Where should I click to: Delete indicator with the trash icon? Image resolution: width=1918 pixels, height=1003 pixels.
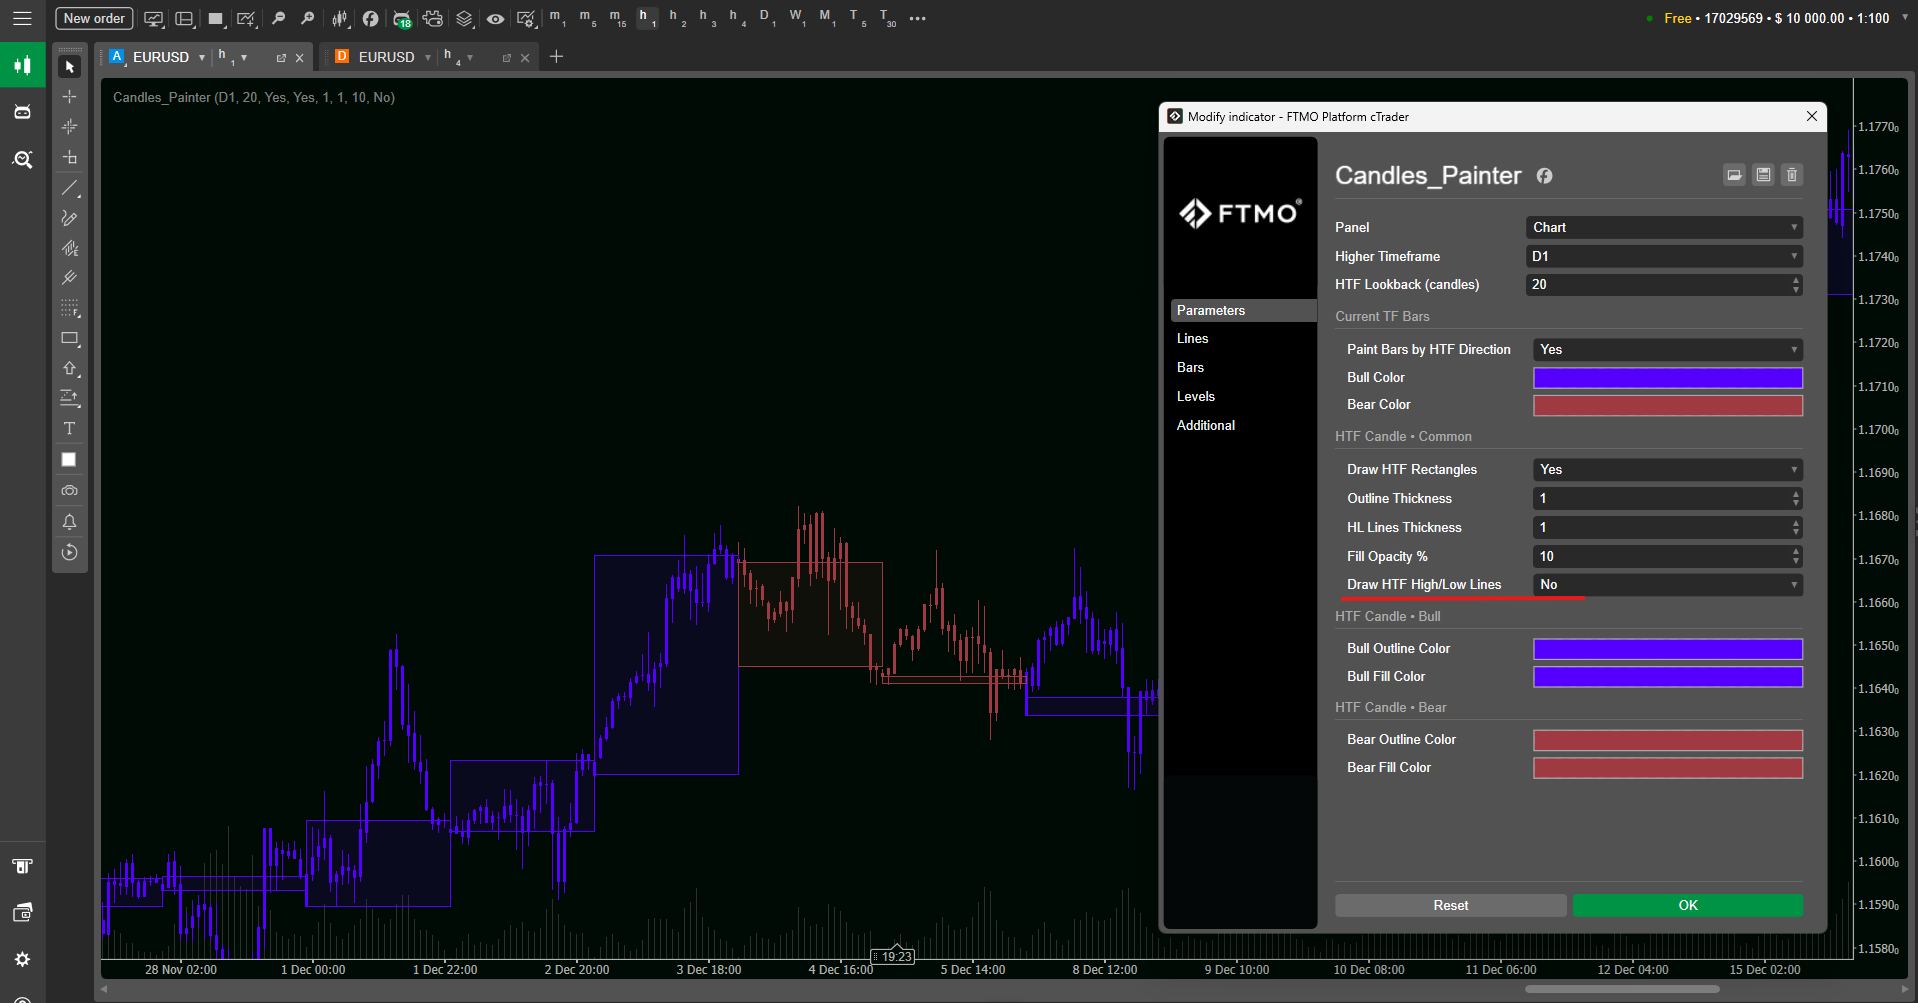coord(1792,175)
